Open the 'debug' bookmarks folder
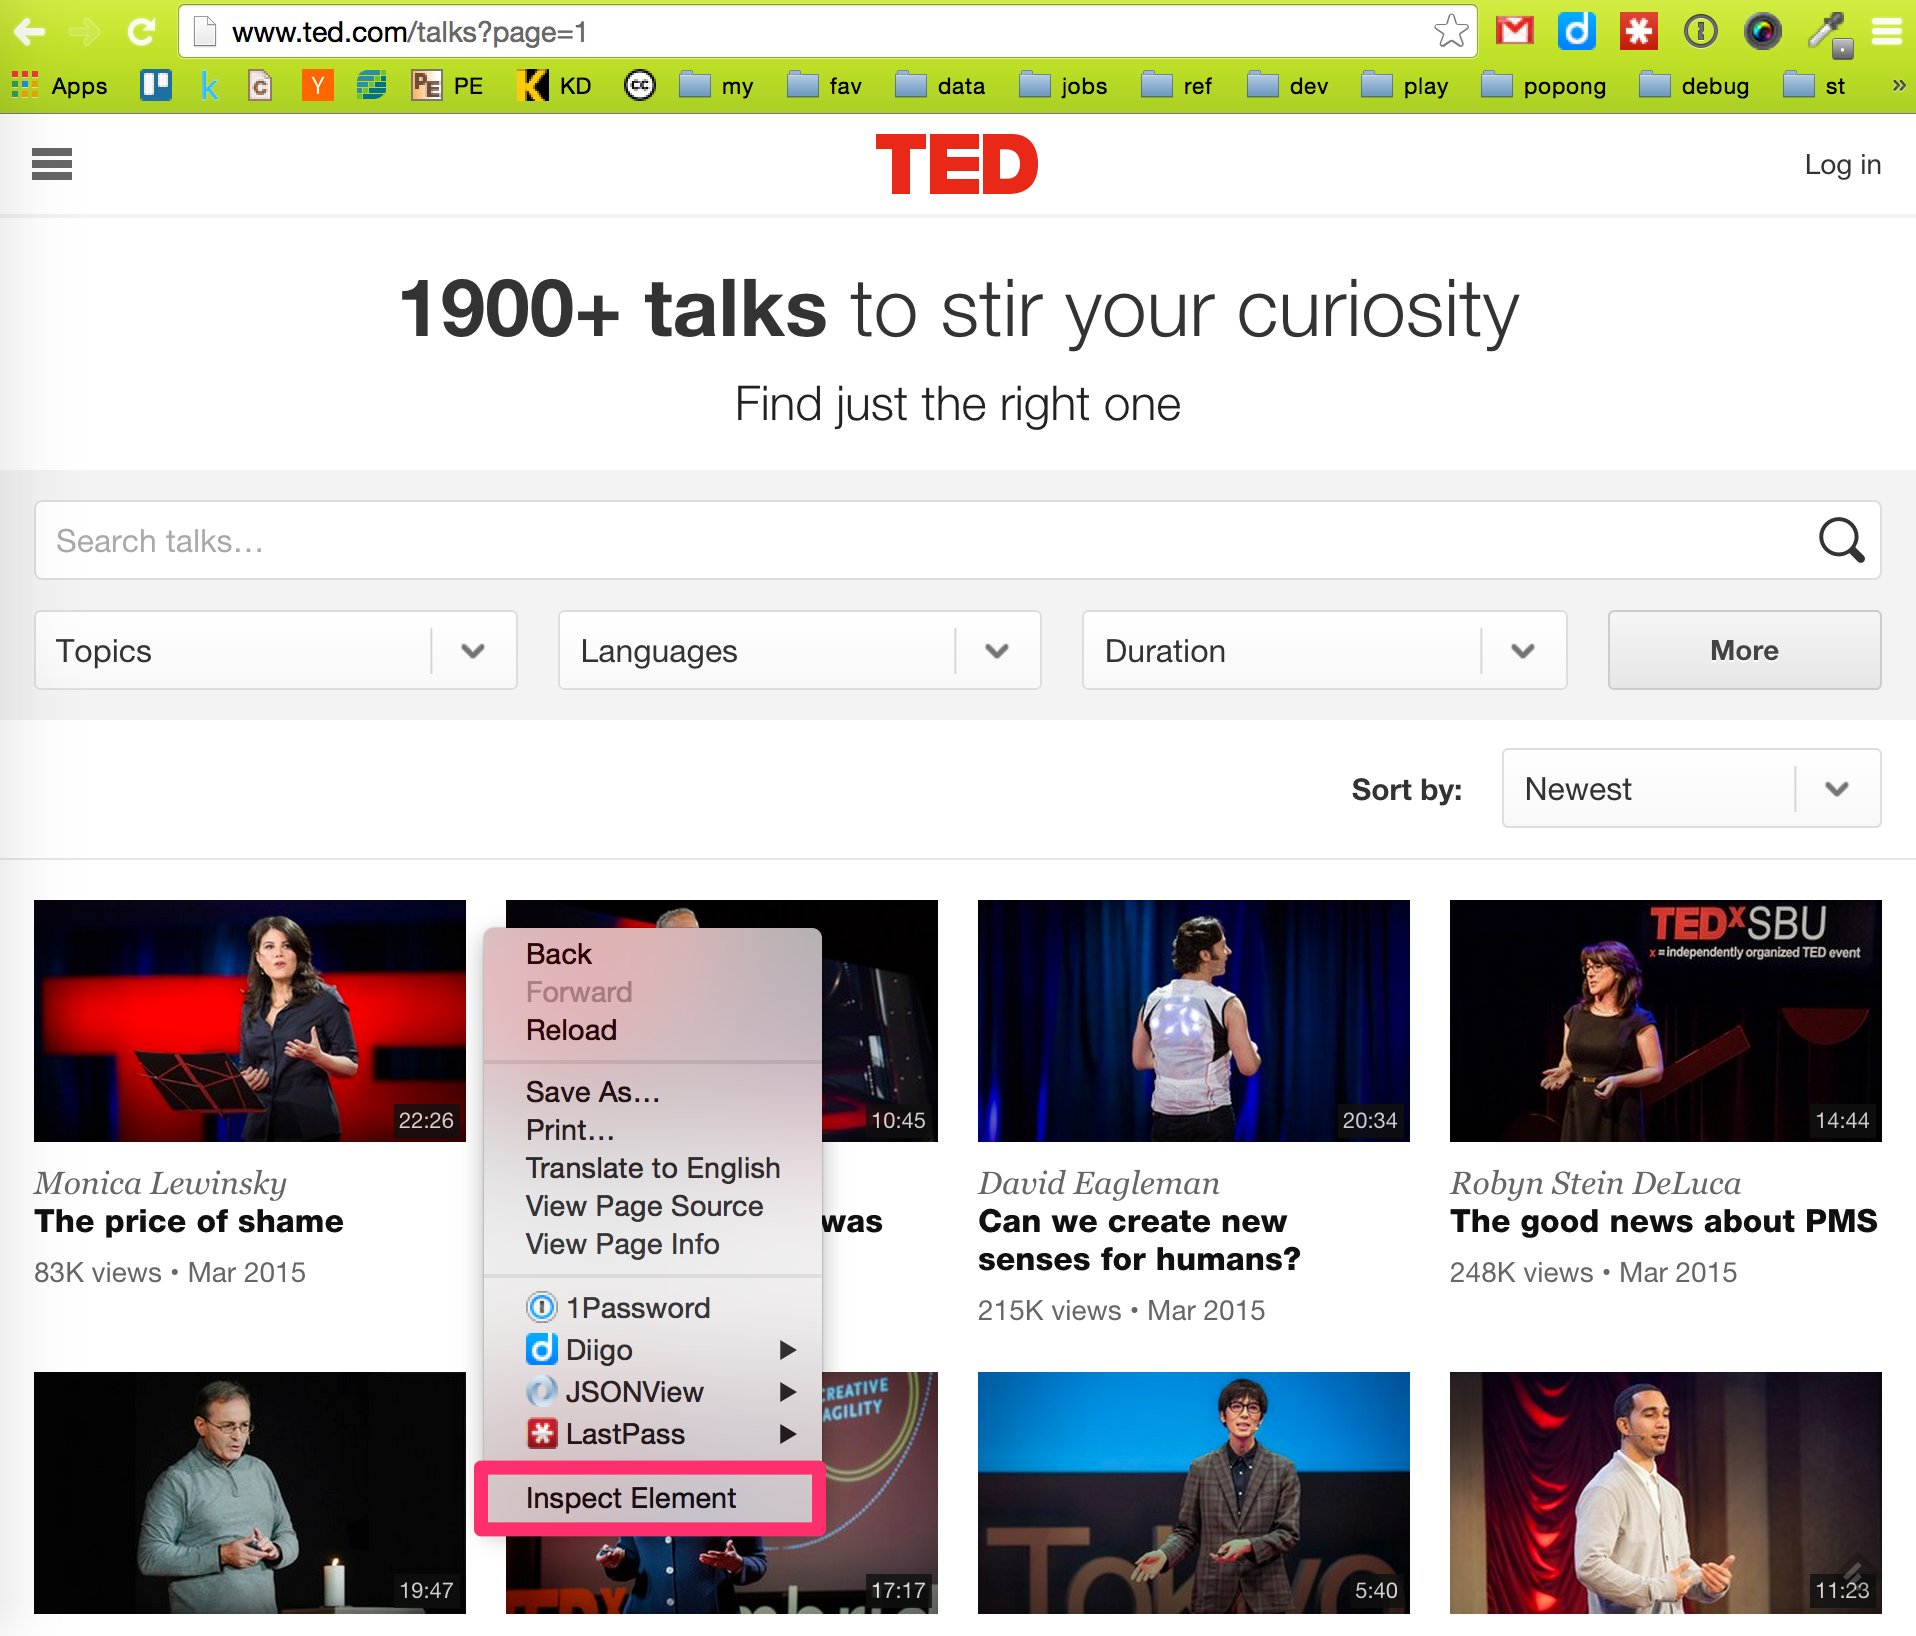 1695,86
